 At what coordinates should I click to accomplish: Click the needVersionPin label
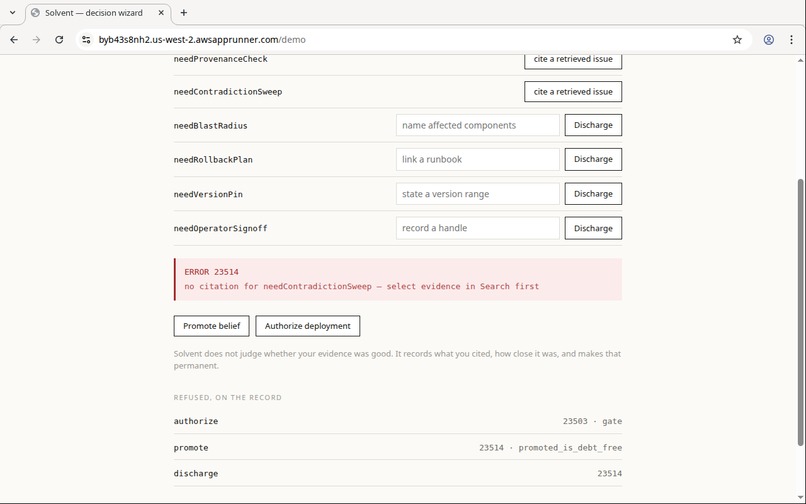(x=208, y=194)
